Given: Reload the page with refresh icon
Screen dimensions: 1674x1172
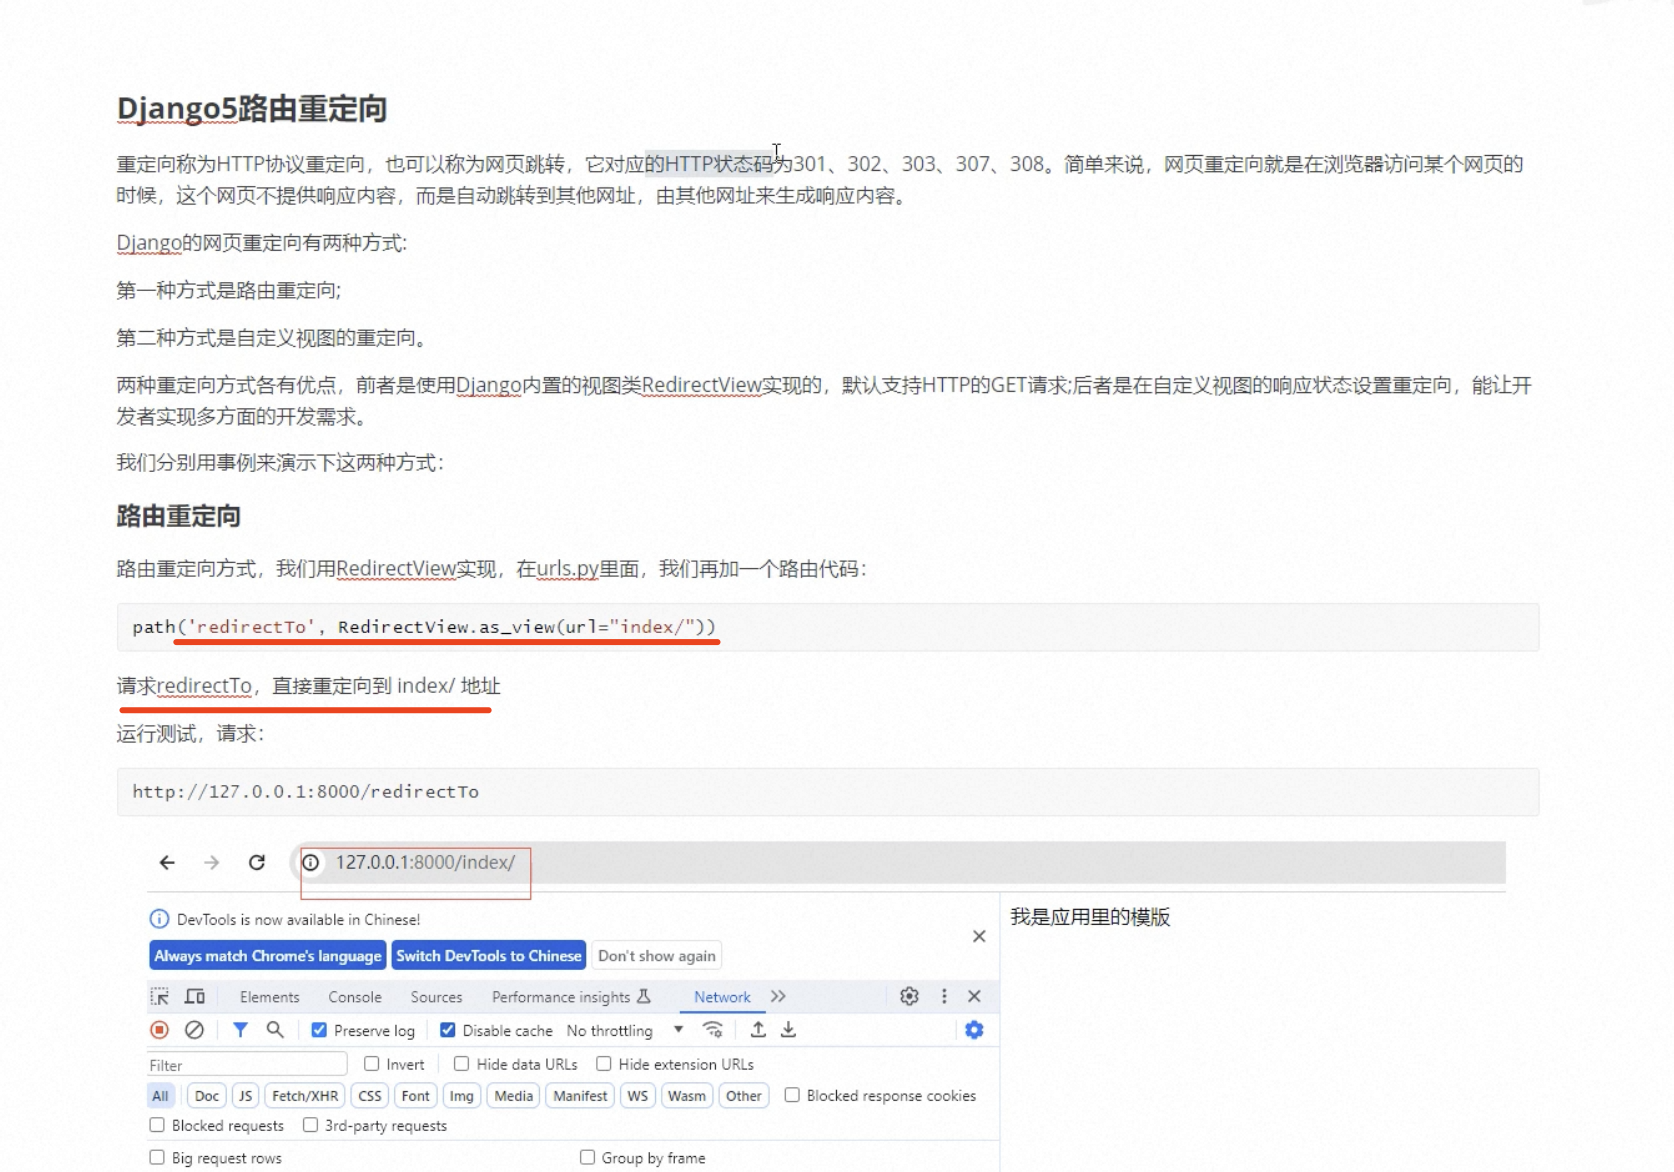Looking at the screenshot, I should click(257, 862).
